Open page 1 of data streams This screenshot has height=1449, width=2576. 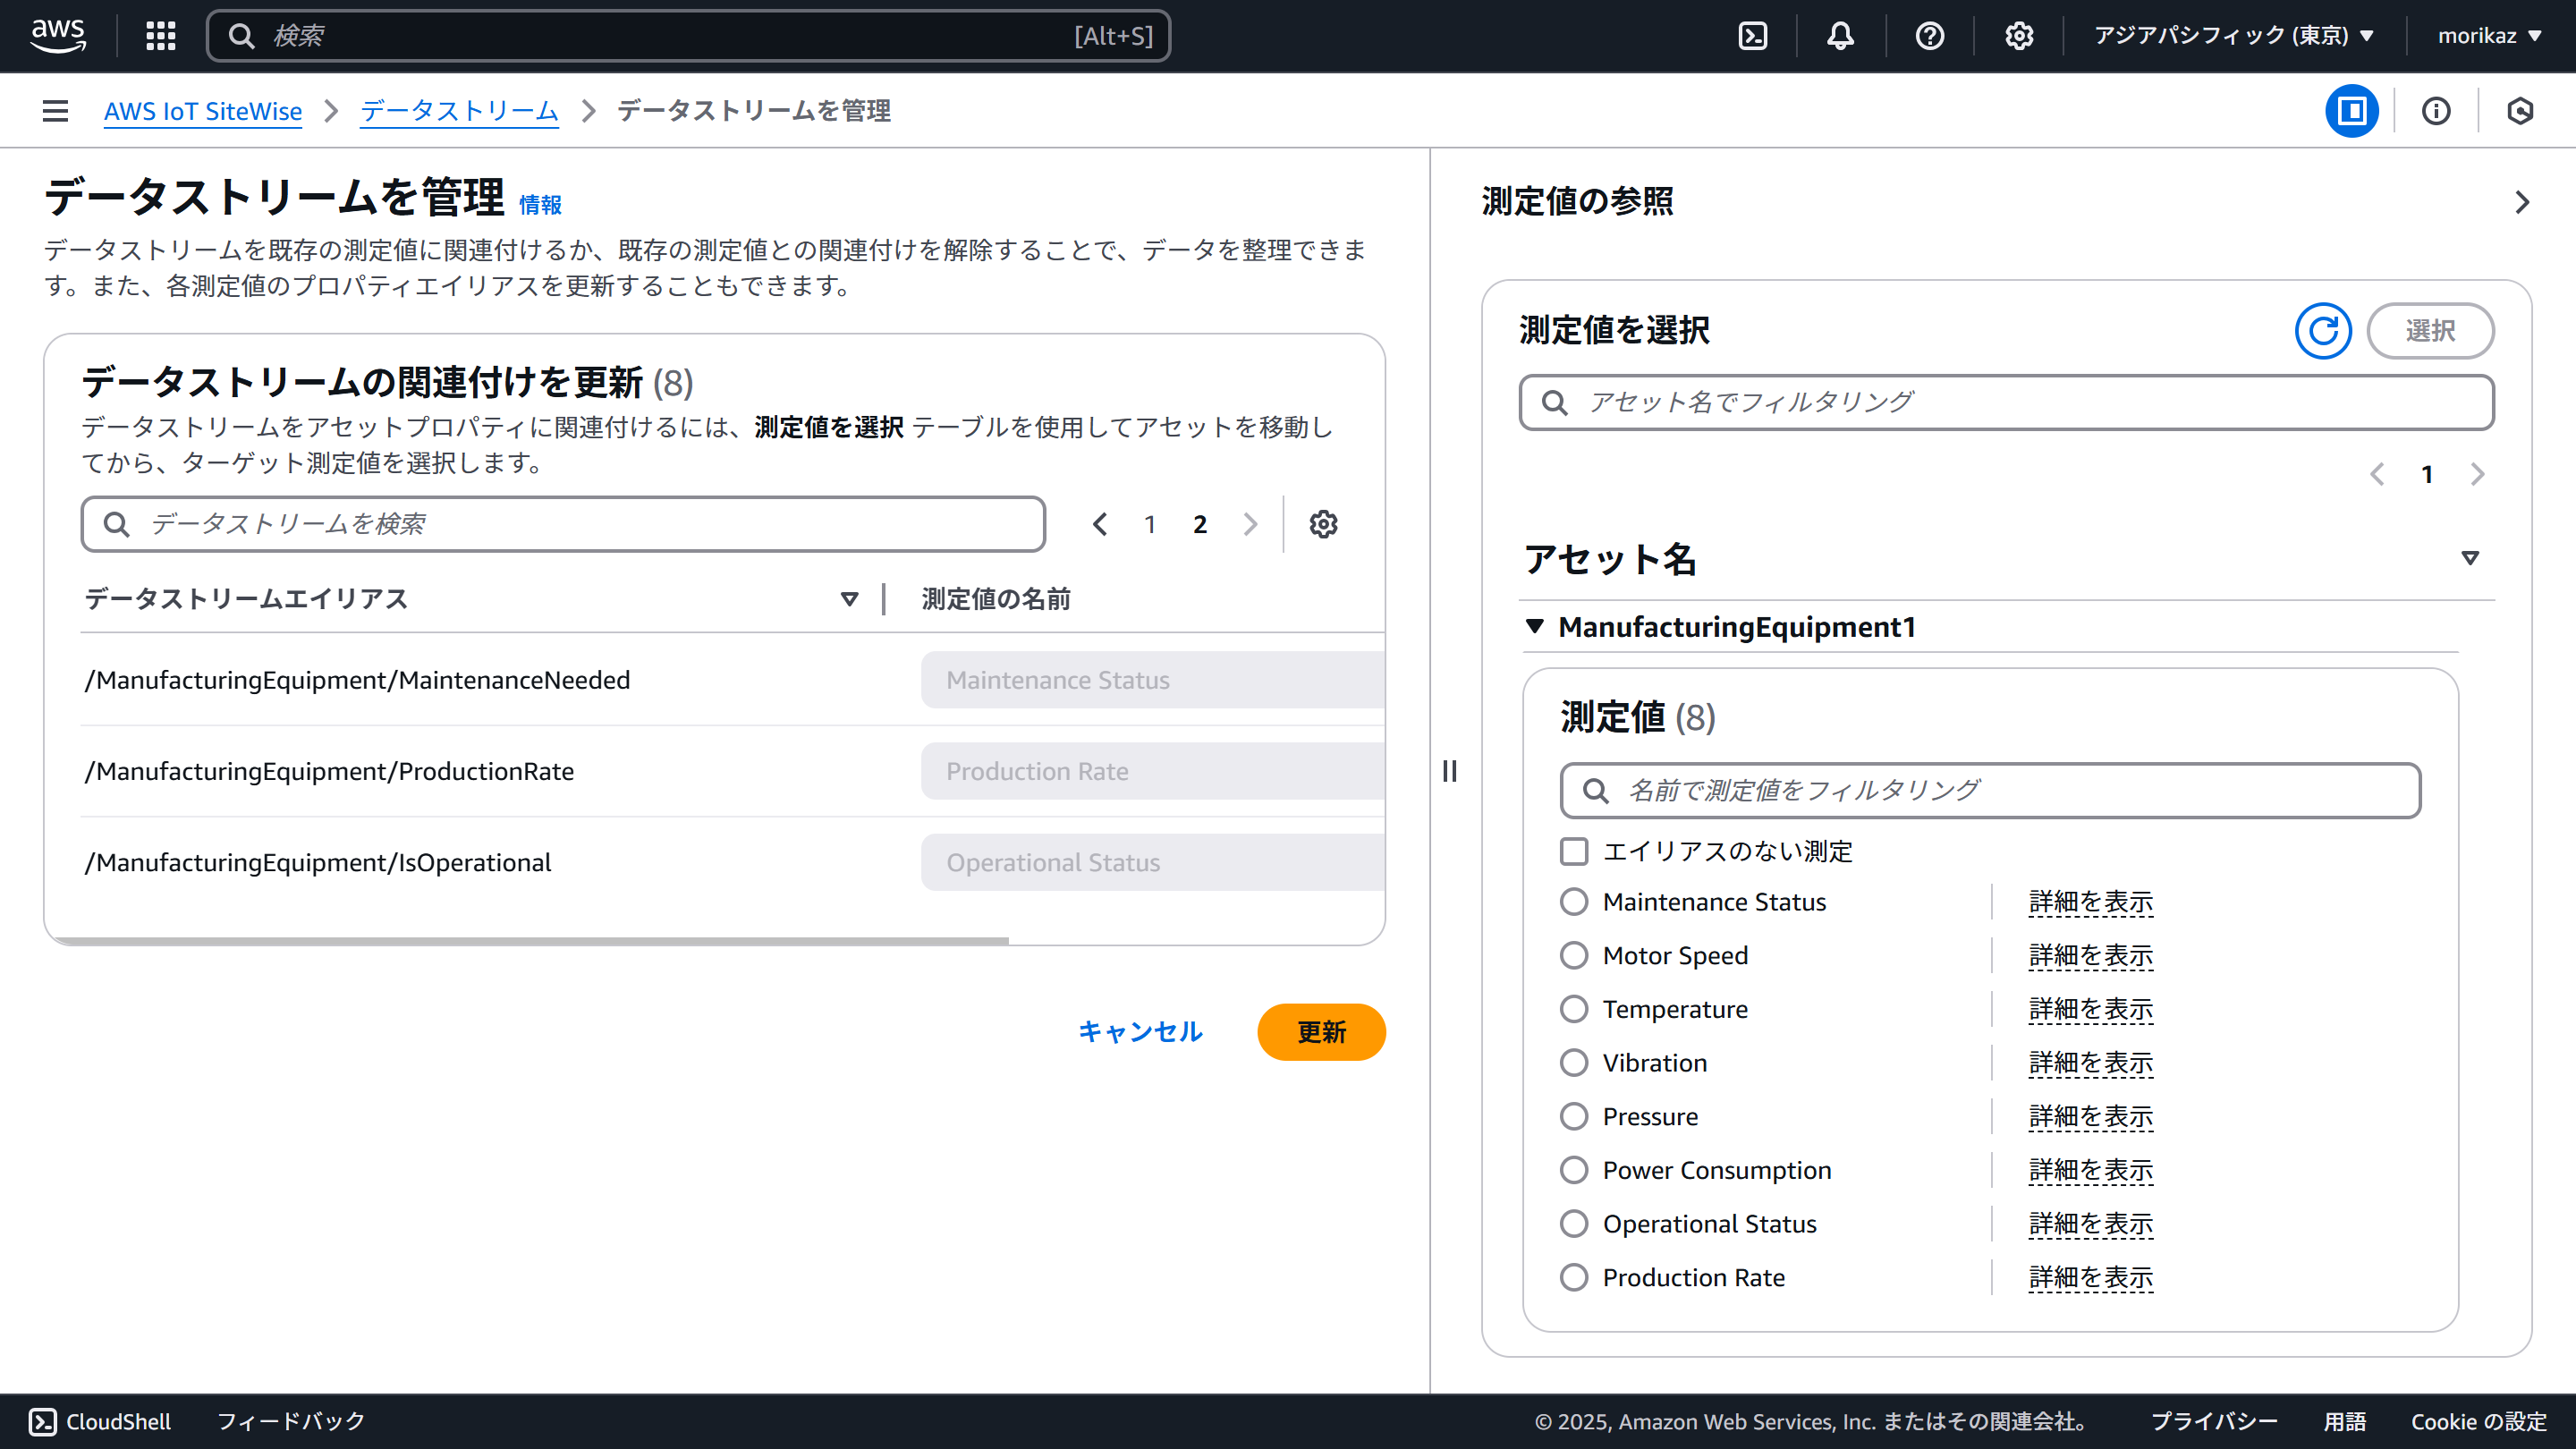click(1150, 524)
